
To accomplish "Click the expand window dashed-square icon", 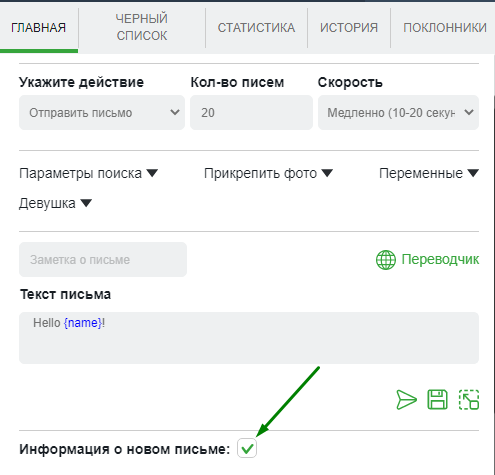I will pyautogui.click(x=469, y=399).
